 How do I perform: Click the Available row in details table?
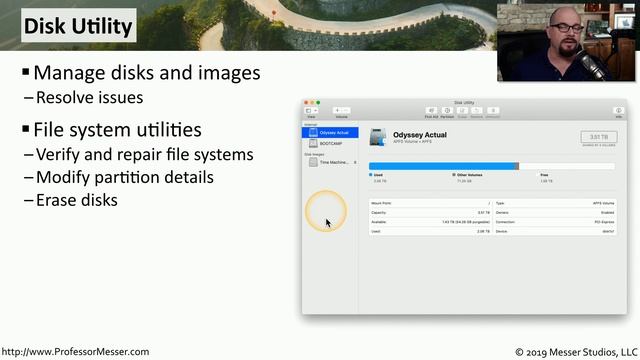[430, 222]
